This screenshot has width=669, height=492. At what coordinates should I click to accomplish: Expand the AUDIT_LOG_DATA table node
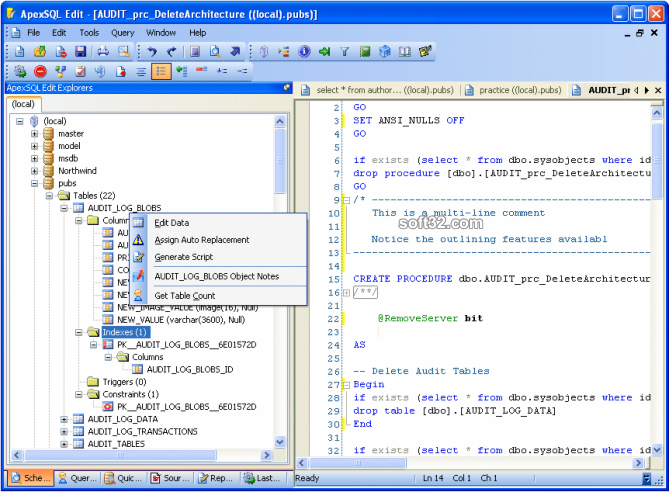64,419
